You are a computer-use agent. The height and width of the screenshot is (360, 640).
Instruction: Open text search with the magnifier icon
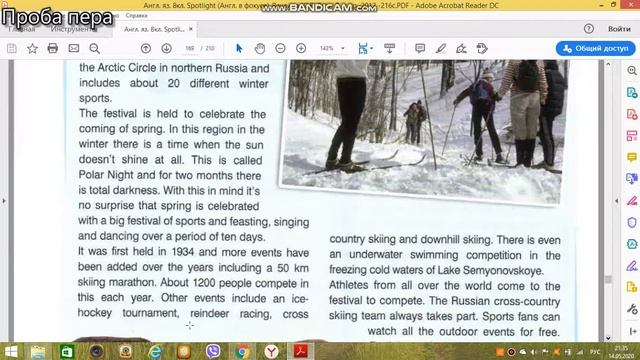tap(95, 49)
